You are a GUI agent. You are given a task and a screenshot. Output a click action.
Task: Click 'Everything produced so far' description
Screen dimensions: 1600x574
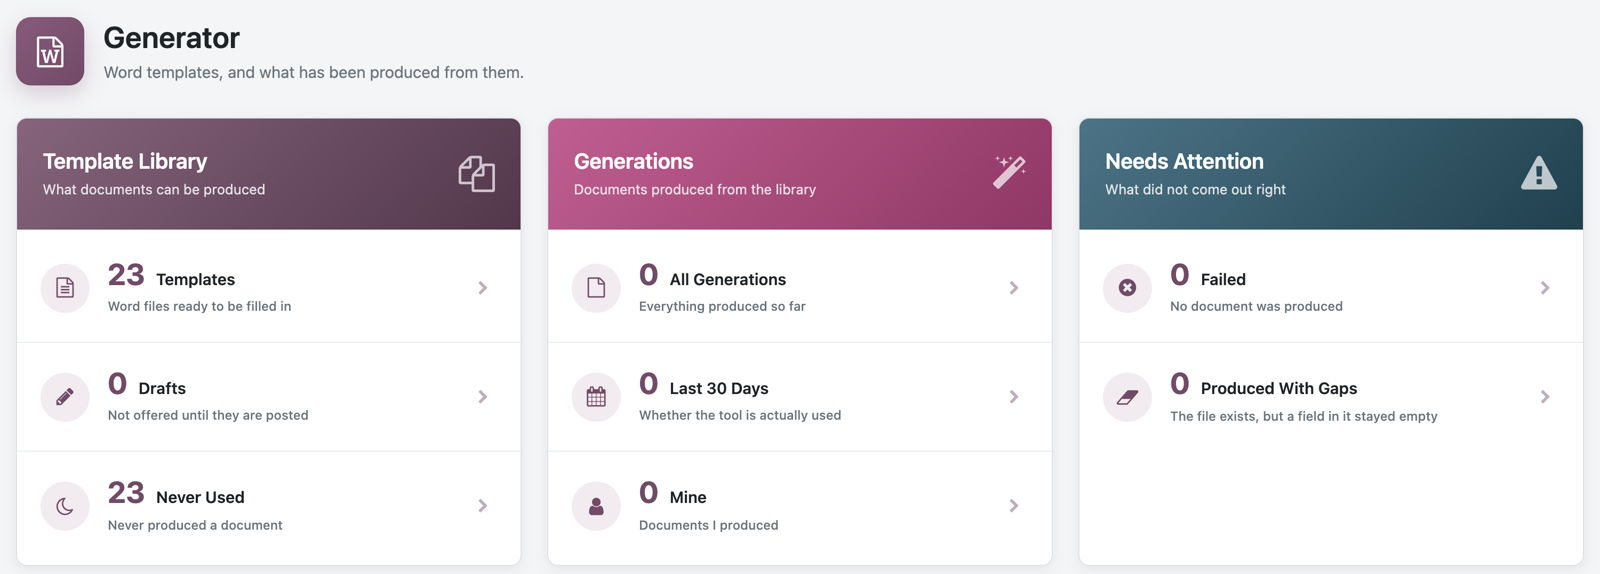[722, 307]
